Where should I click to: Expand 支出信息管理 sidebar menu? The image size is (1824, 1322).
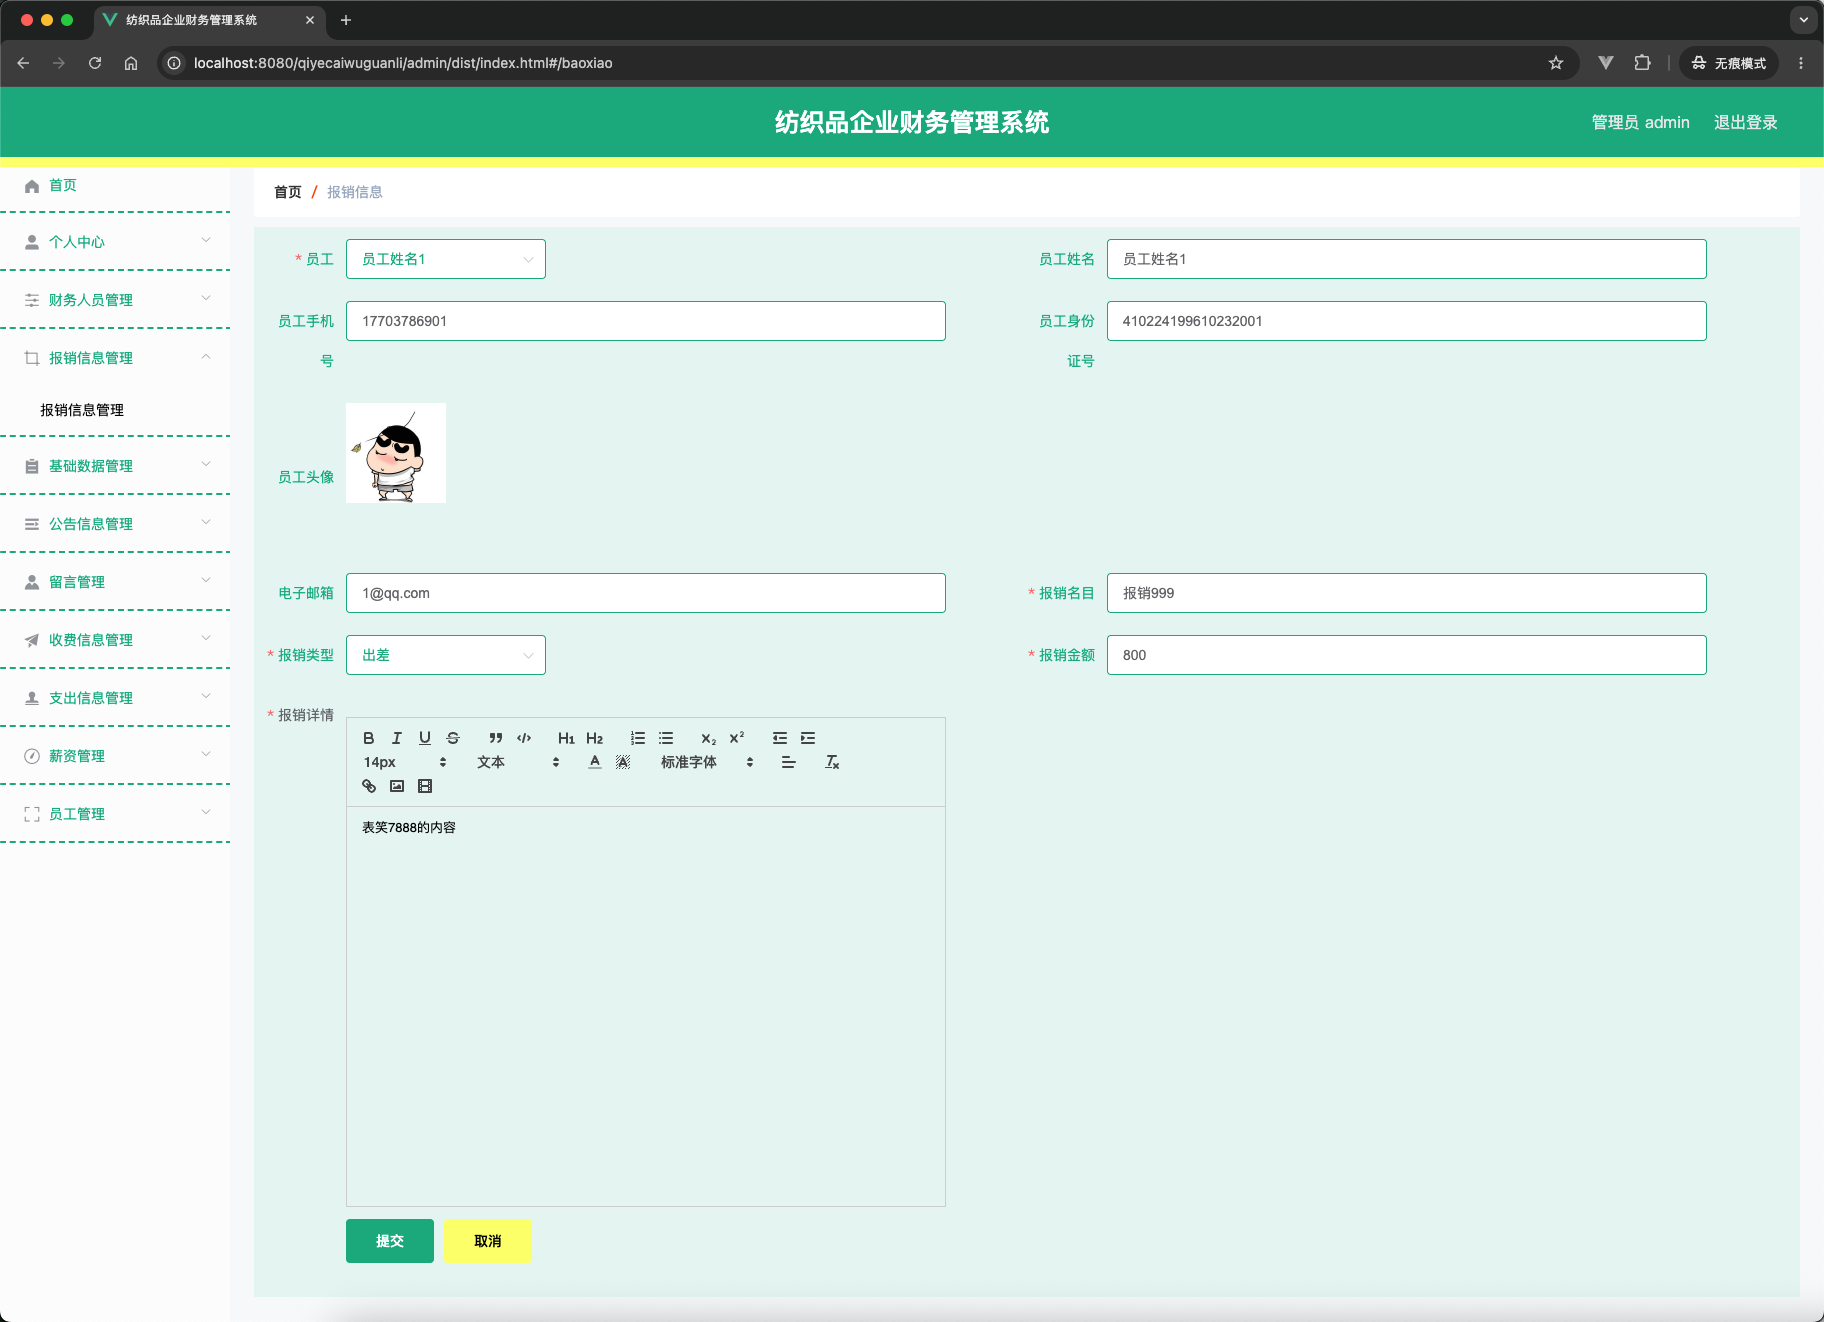coord(115,698)
